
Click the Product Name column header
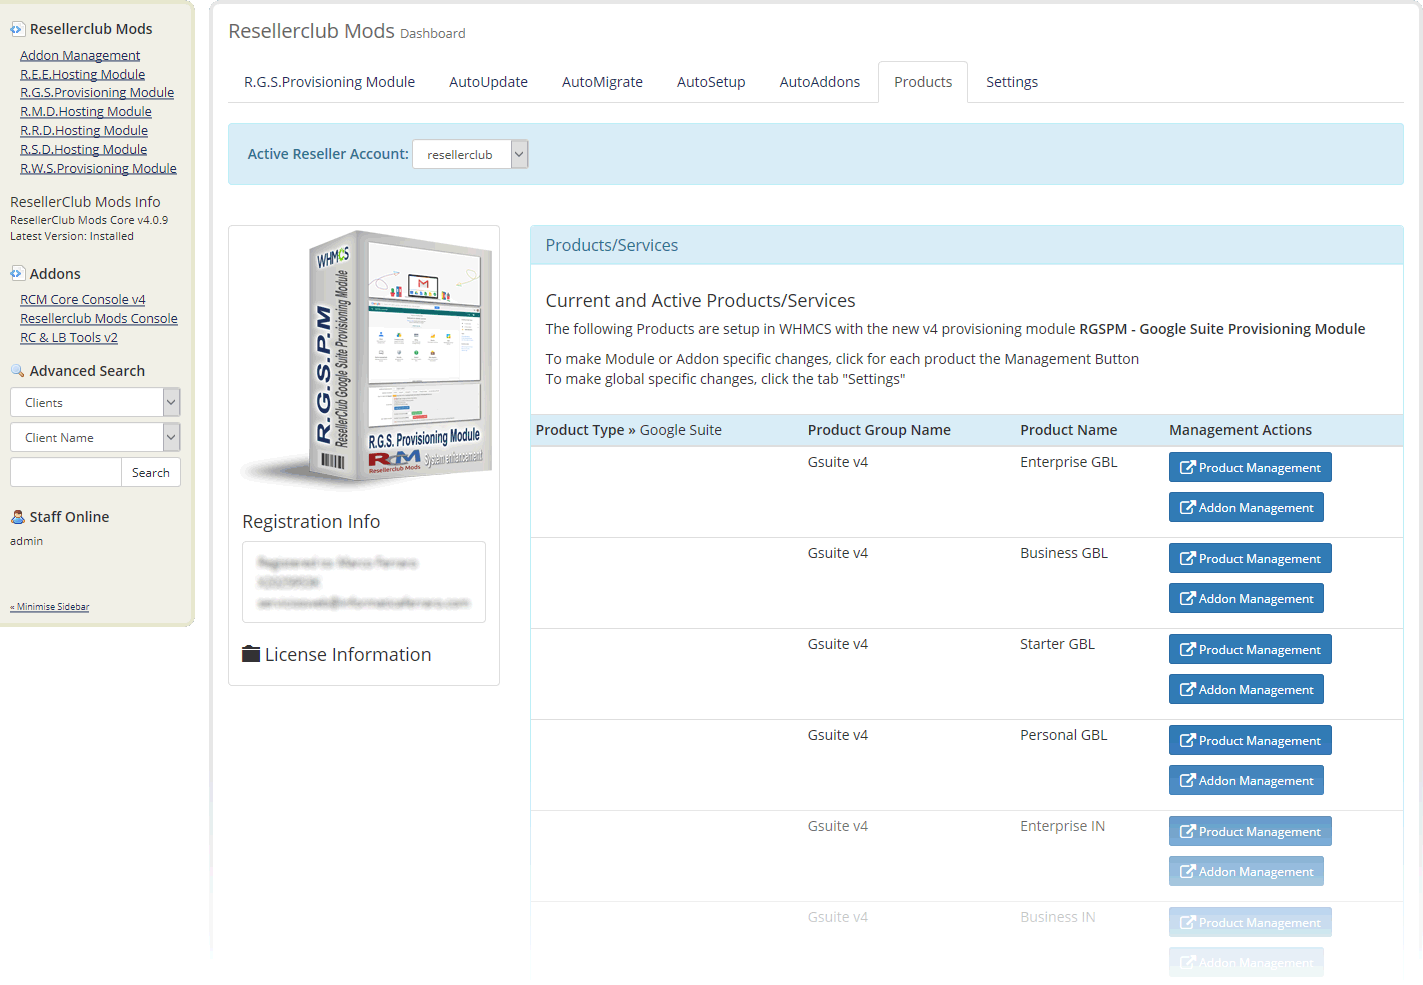pos(1068,430)
